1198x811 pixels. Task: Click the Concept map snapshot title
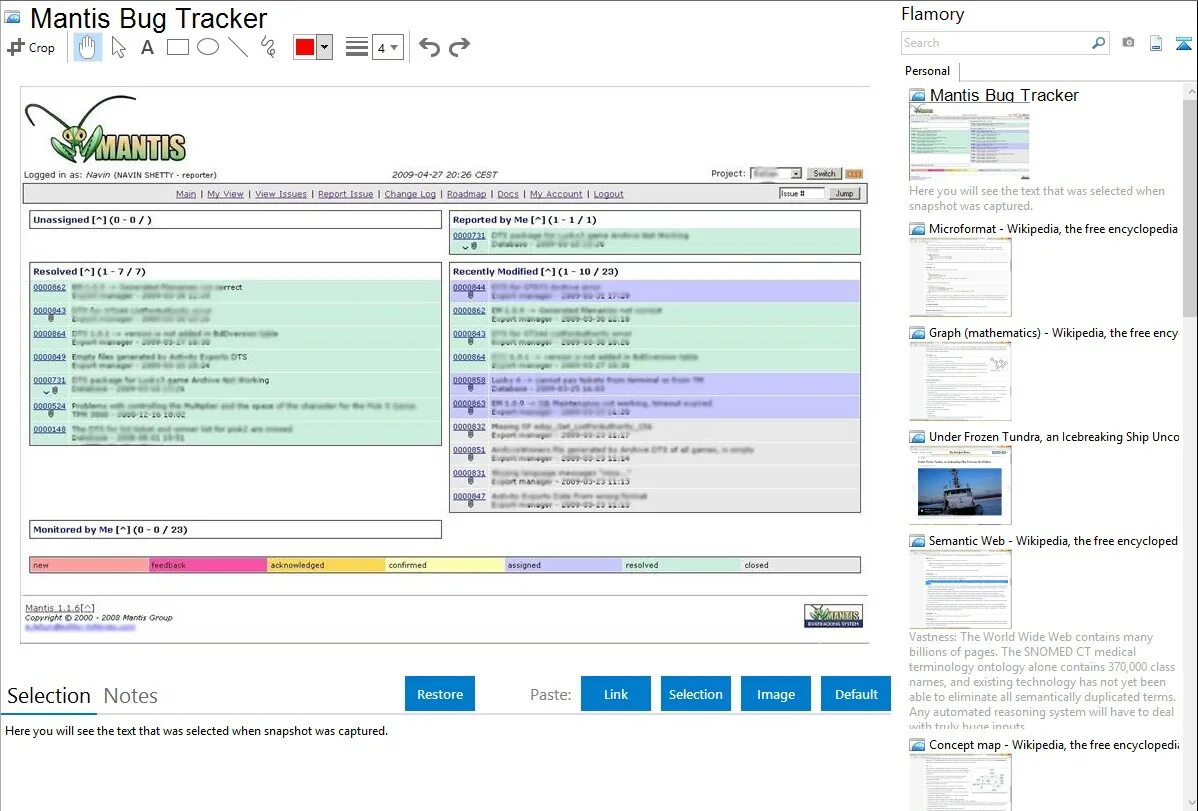tap(1054, 744)
